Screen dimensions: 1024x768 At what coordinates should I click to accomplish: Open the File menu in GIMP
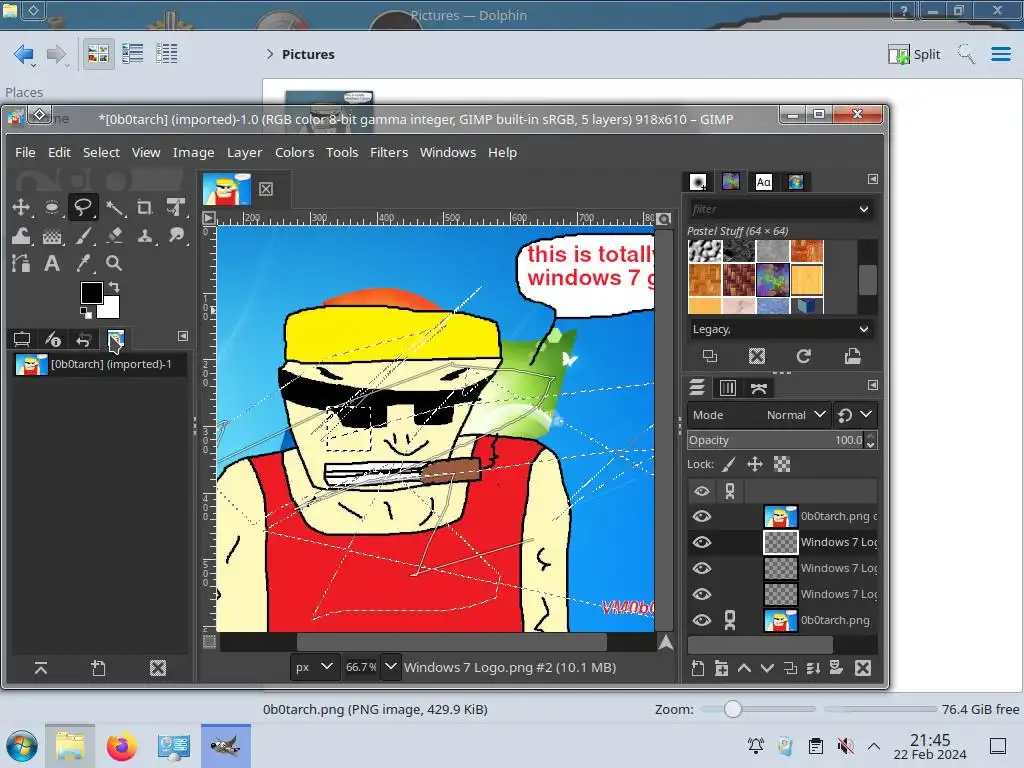pyautogui.click(x=25, y=152)
